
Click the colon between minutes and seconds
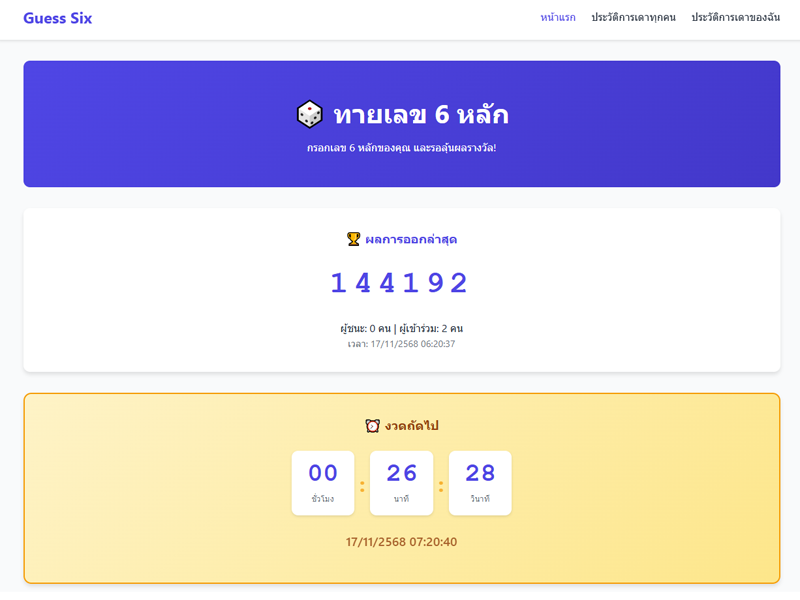click(x=441, y=486)
